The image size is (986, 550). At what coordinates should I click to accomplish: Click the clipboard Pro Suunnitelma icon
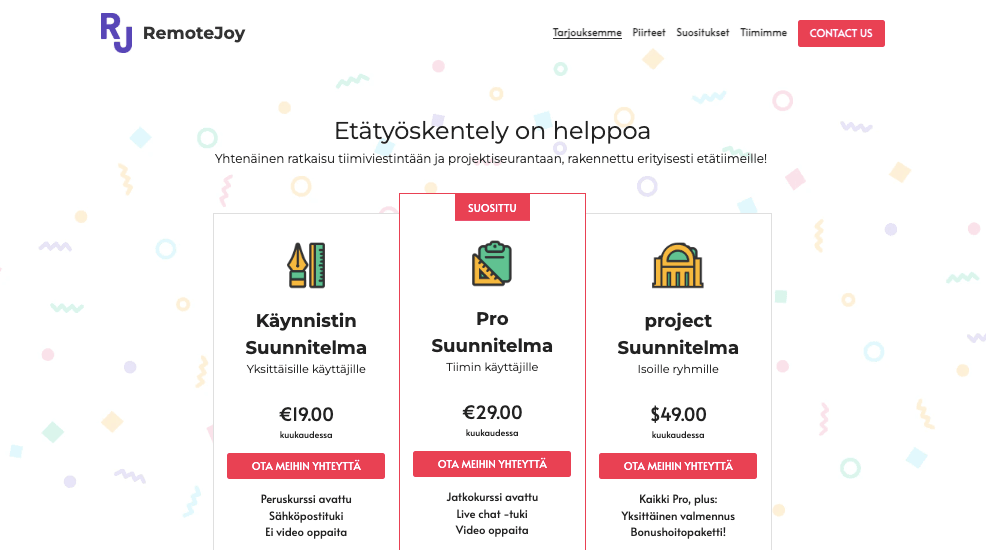click(x=492, y=264)
